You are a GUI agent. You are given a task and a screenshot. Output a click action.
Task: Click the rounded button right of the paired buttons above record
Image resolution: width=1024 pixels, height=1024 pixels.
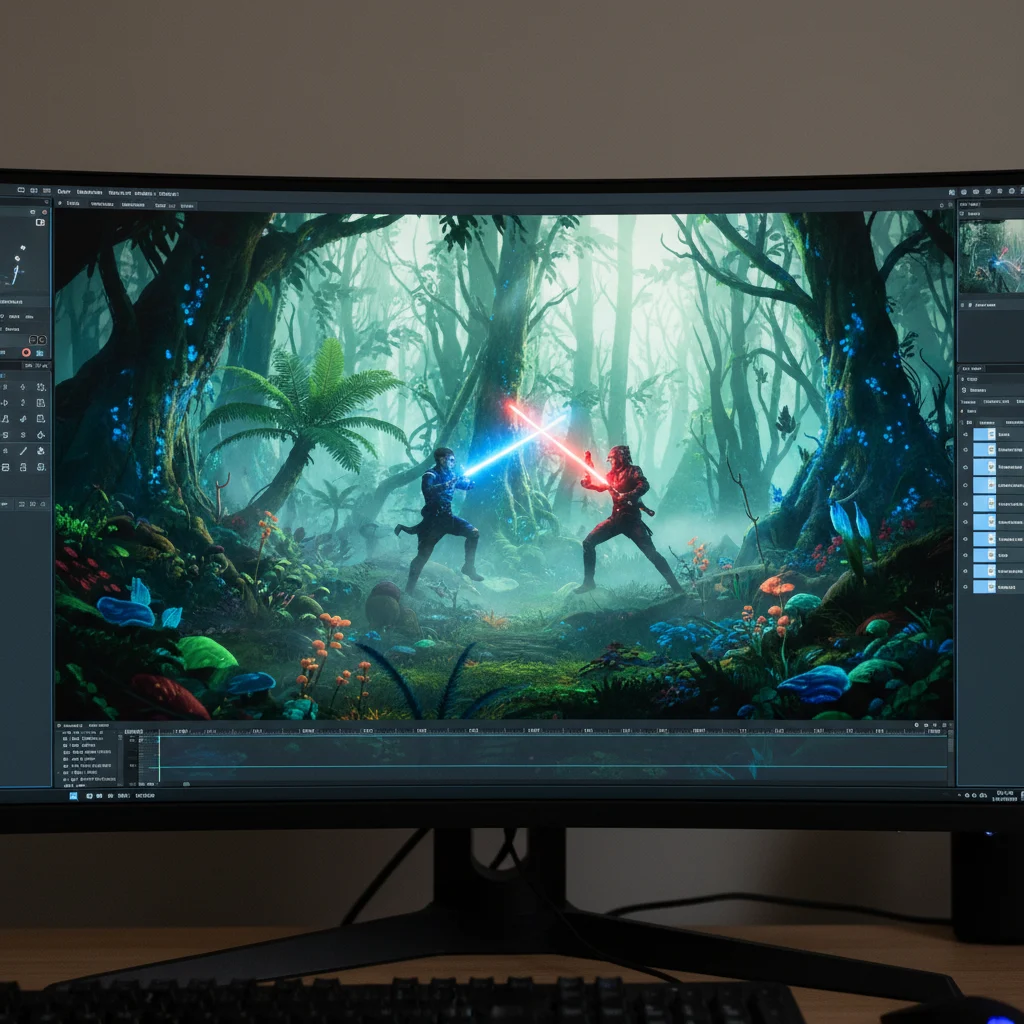42,340
